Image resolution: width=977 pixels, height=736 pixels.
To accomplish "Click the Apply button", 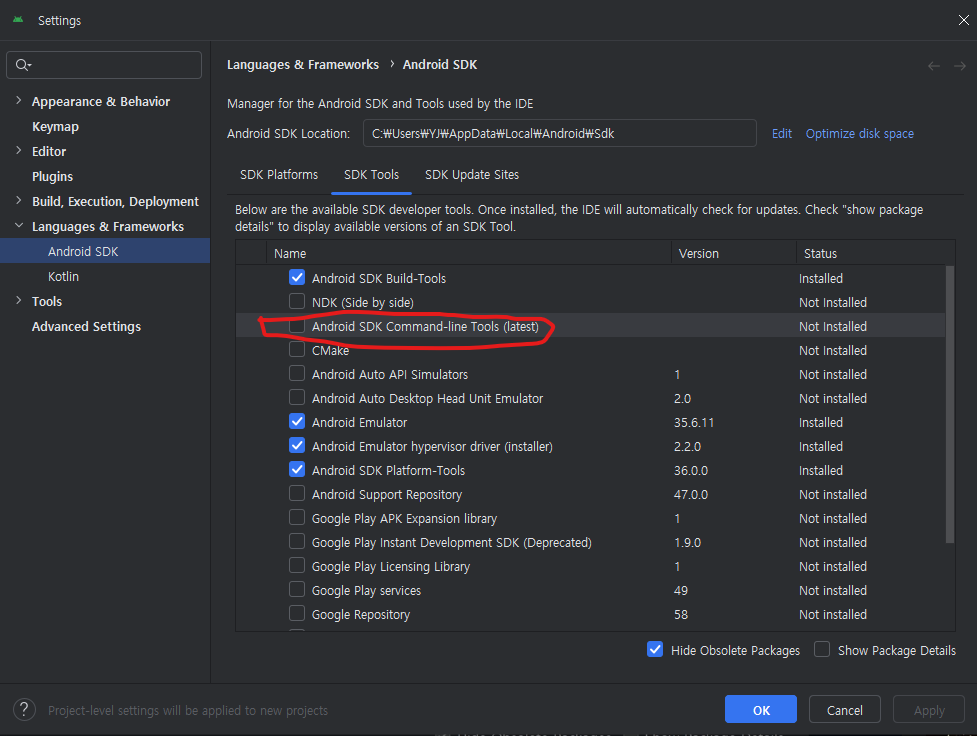I will [x=929, y=709].
